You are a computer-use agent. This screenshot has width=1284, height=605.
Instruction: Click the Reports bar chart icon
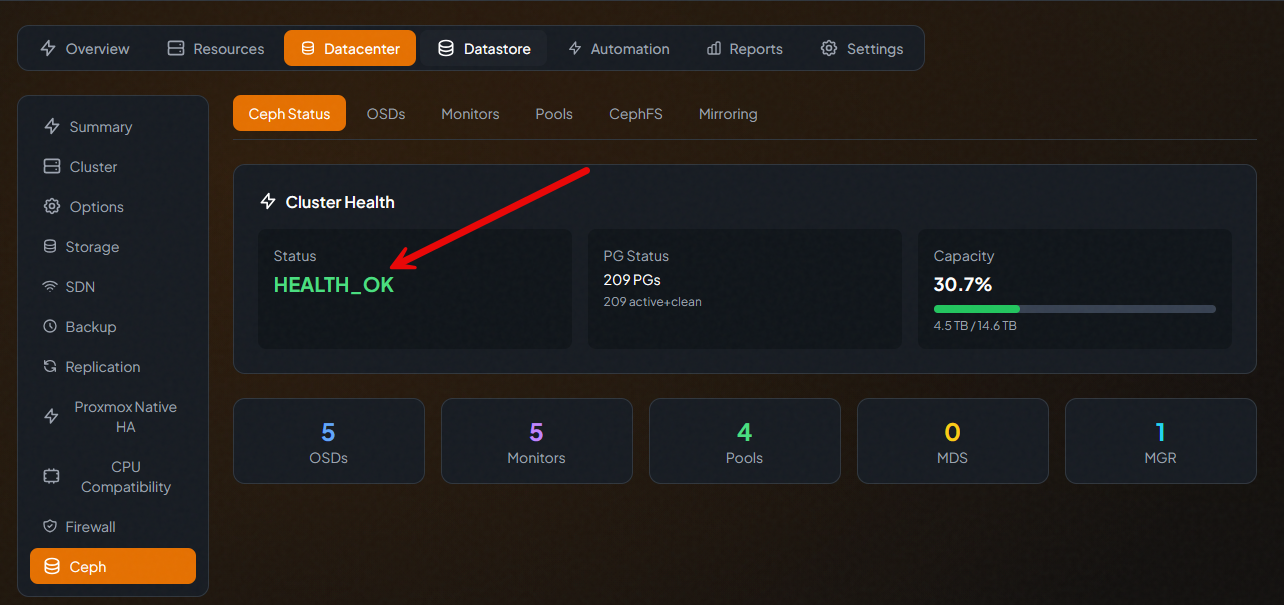[714, 48]
